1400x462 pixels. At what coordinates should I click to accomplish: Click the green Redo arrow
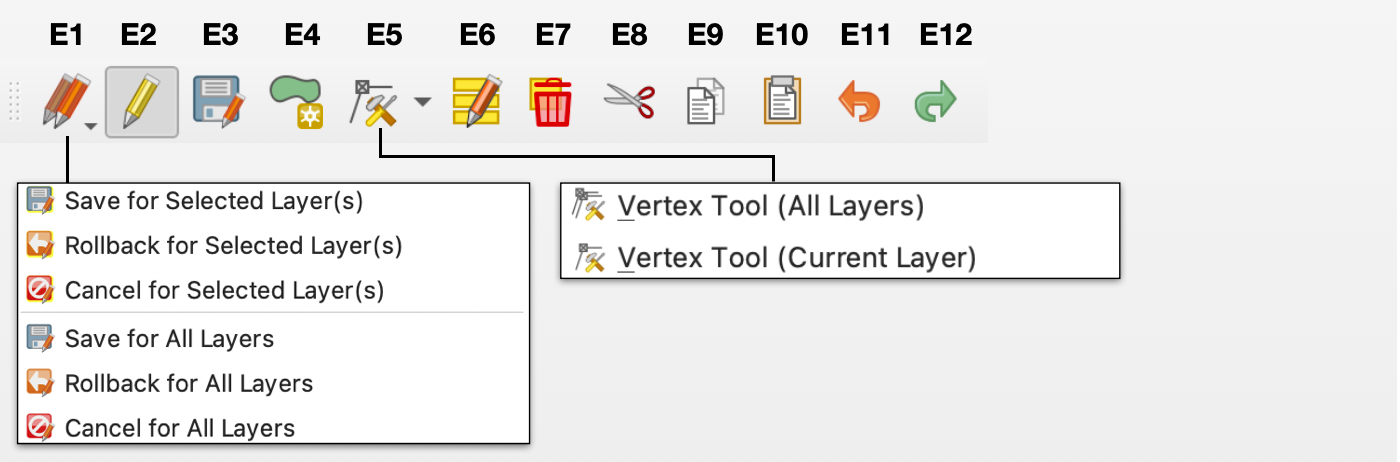pos(936,102)
